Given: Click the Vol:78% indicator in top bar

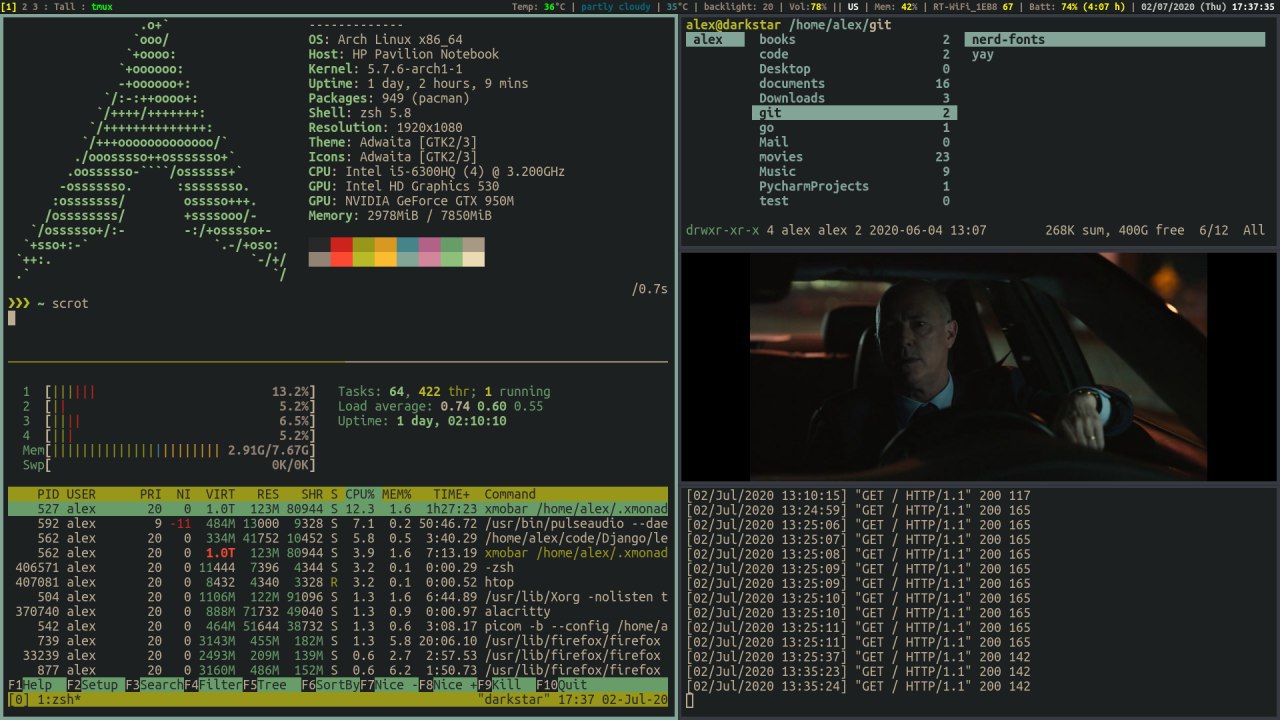Looking at the screenshot, I should [x=808, y=6].
